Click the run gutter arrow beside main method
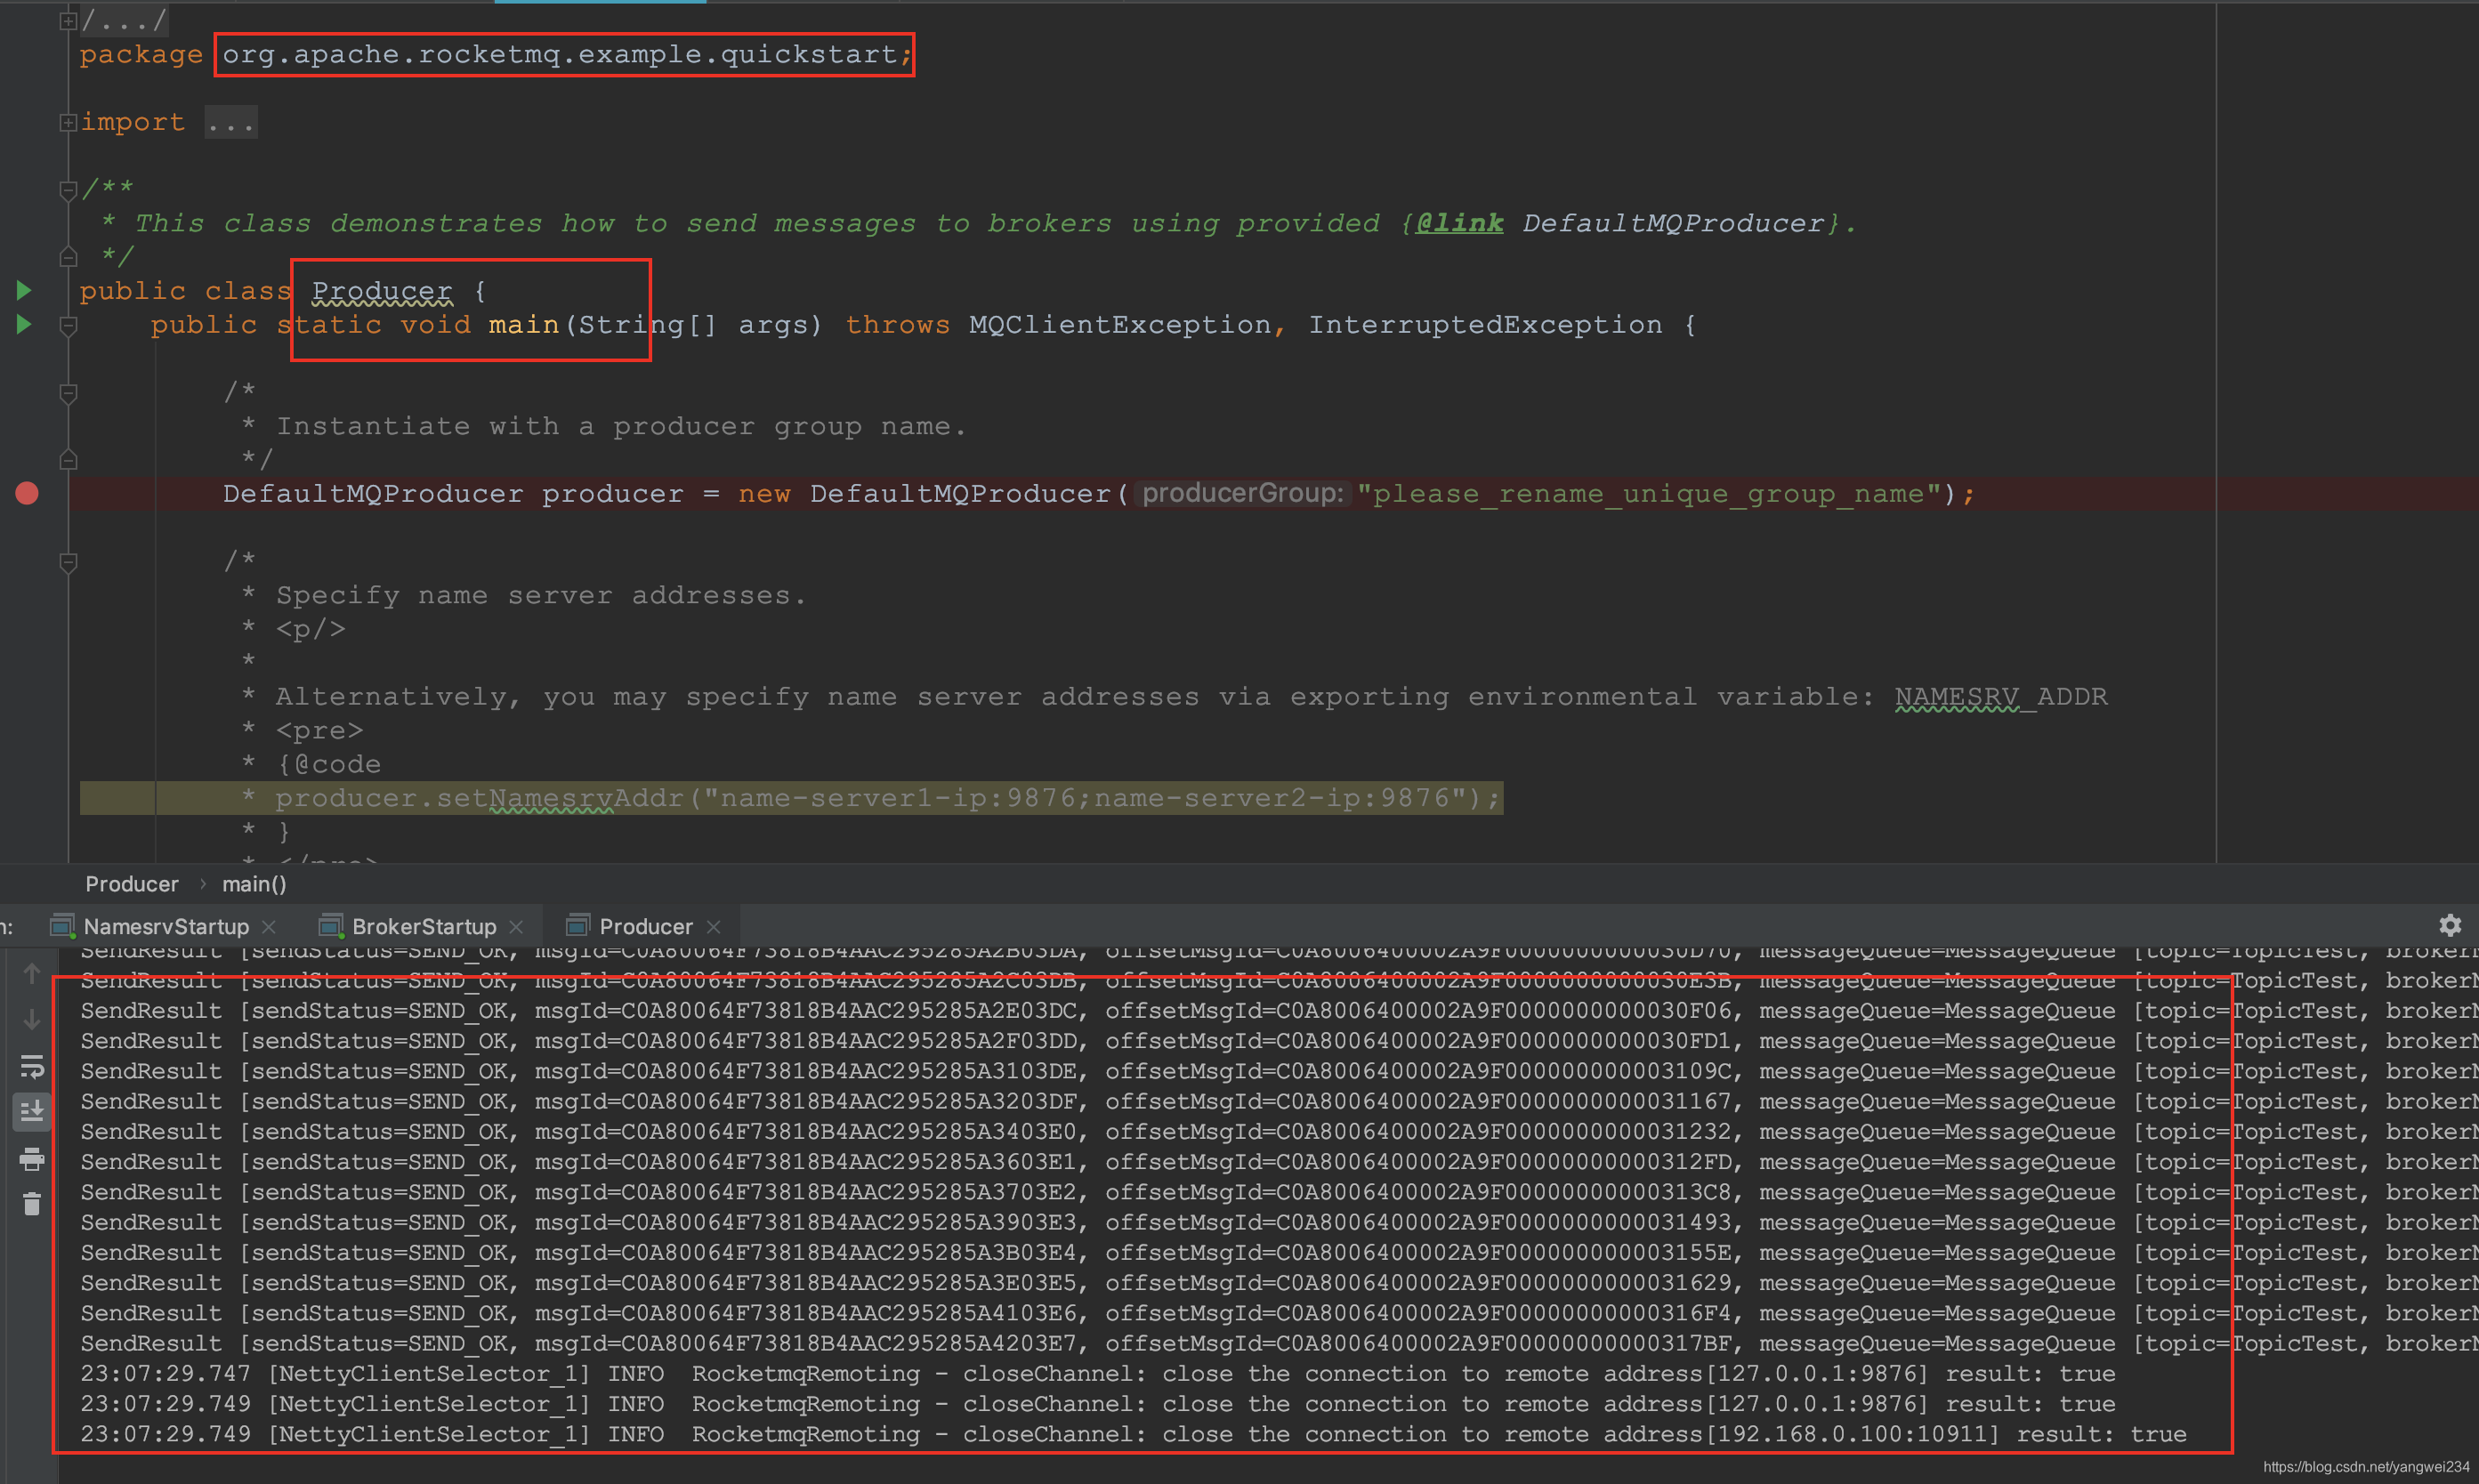The image size is (2479, 1484). pyautogui.click(x=24, y=325)
